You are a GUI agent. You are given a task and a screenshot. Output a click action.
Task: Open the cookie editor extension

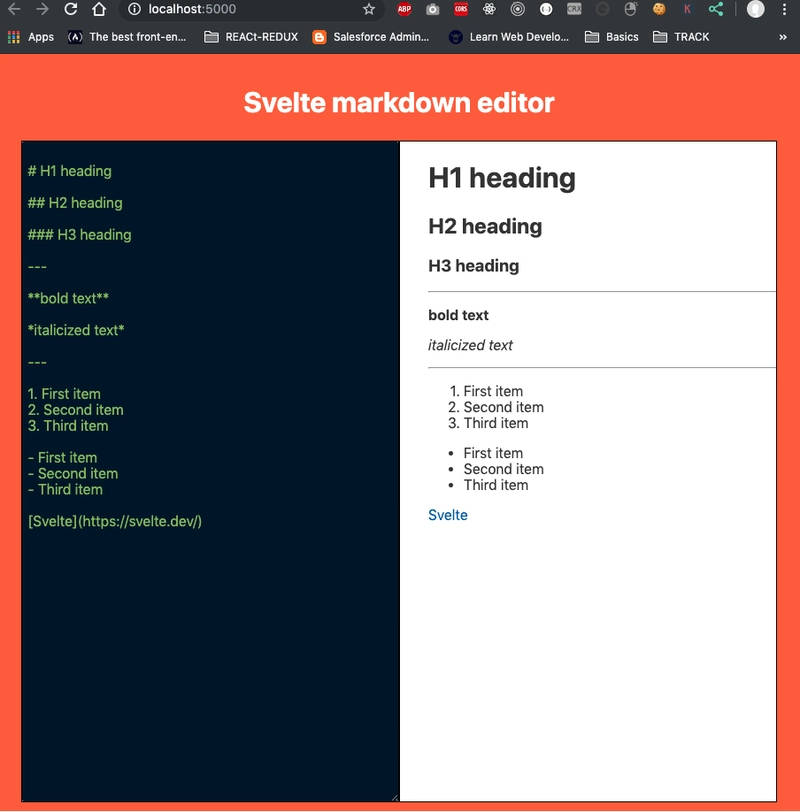pos(659,9)
